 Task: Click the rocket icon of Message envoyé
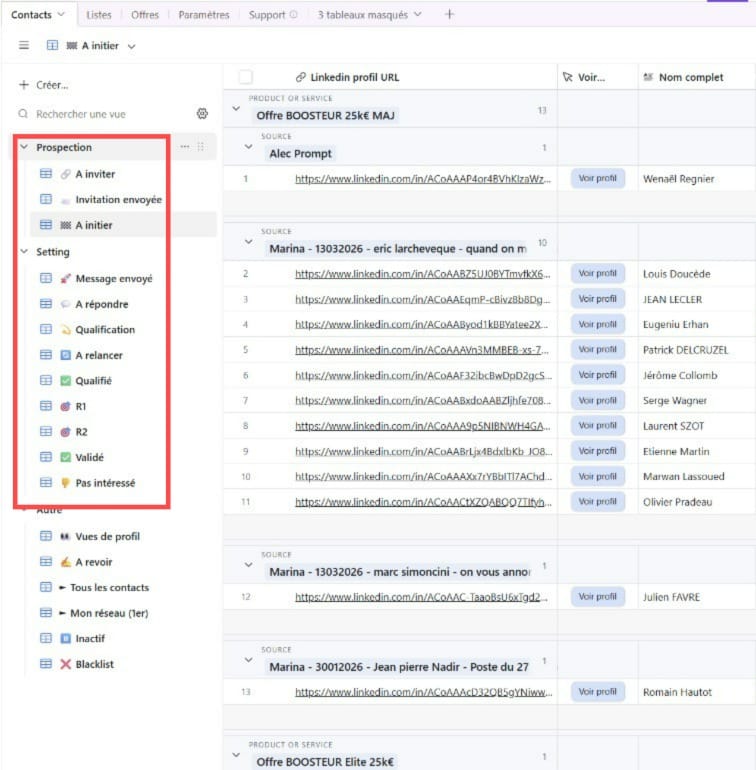pos(65,278)
